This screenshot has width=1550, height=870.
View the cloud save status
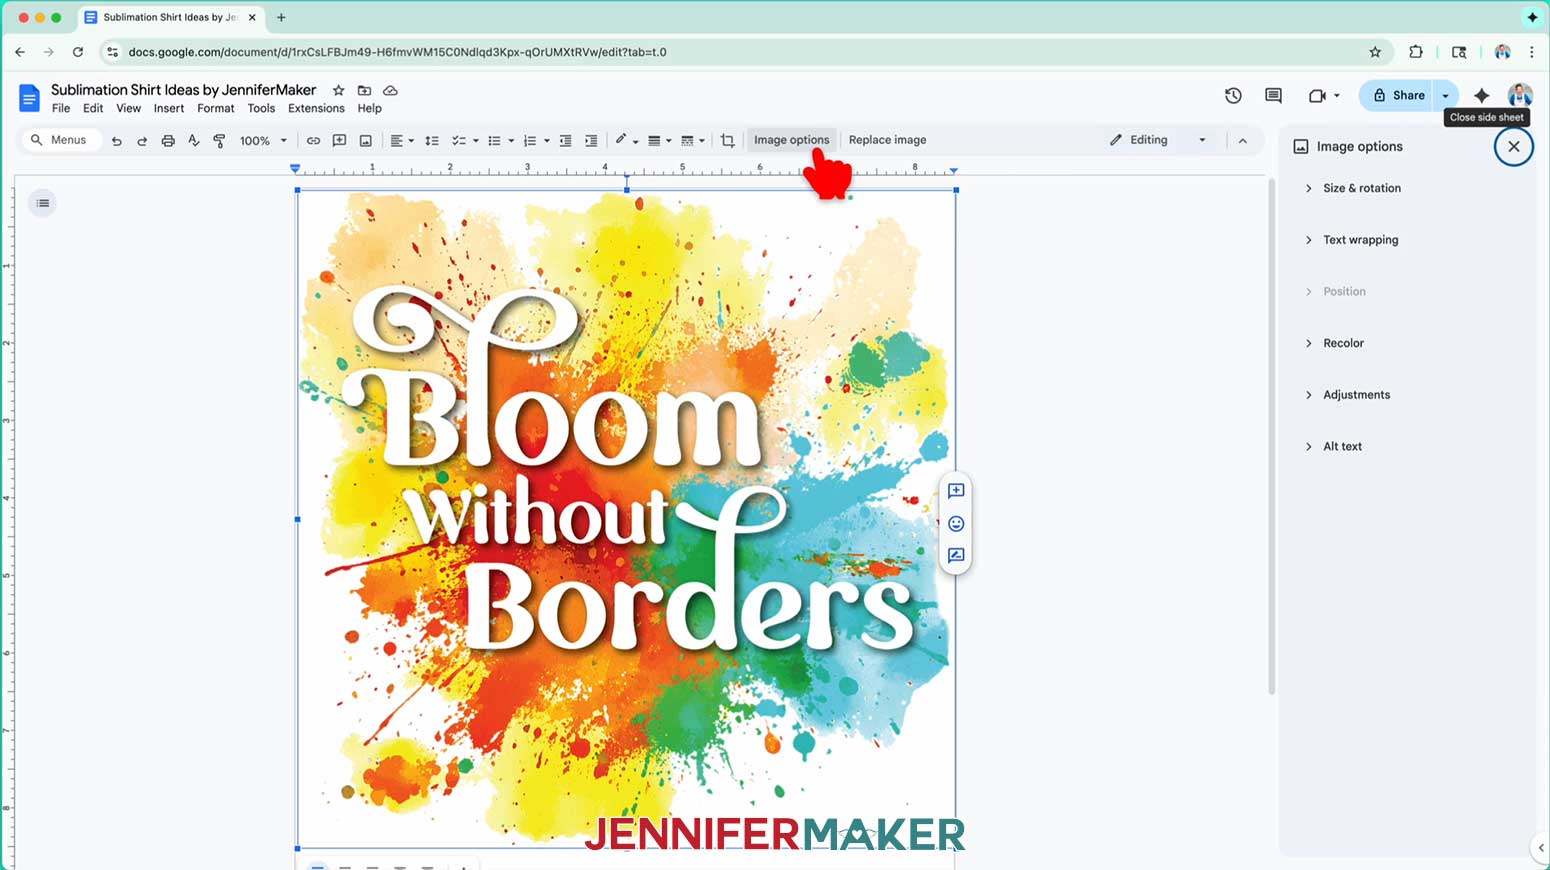coord(390,90)
